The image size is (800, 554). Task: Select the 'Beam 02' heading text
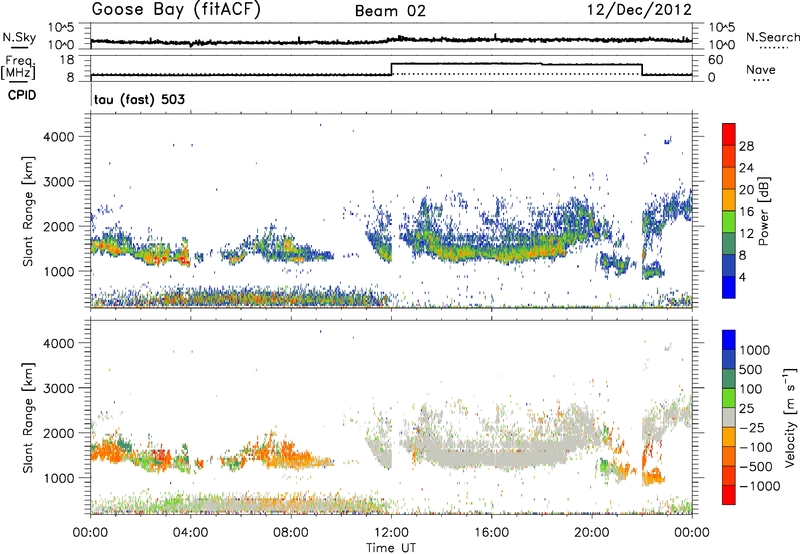390,11
